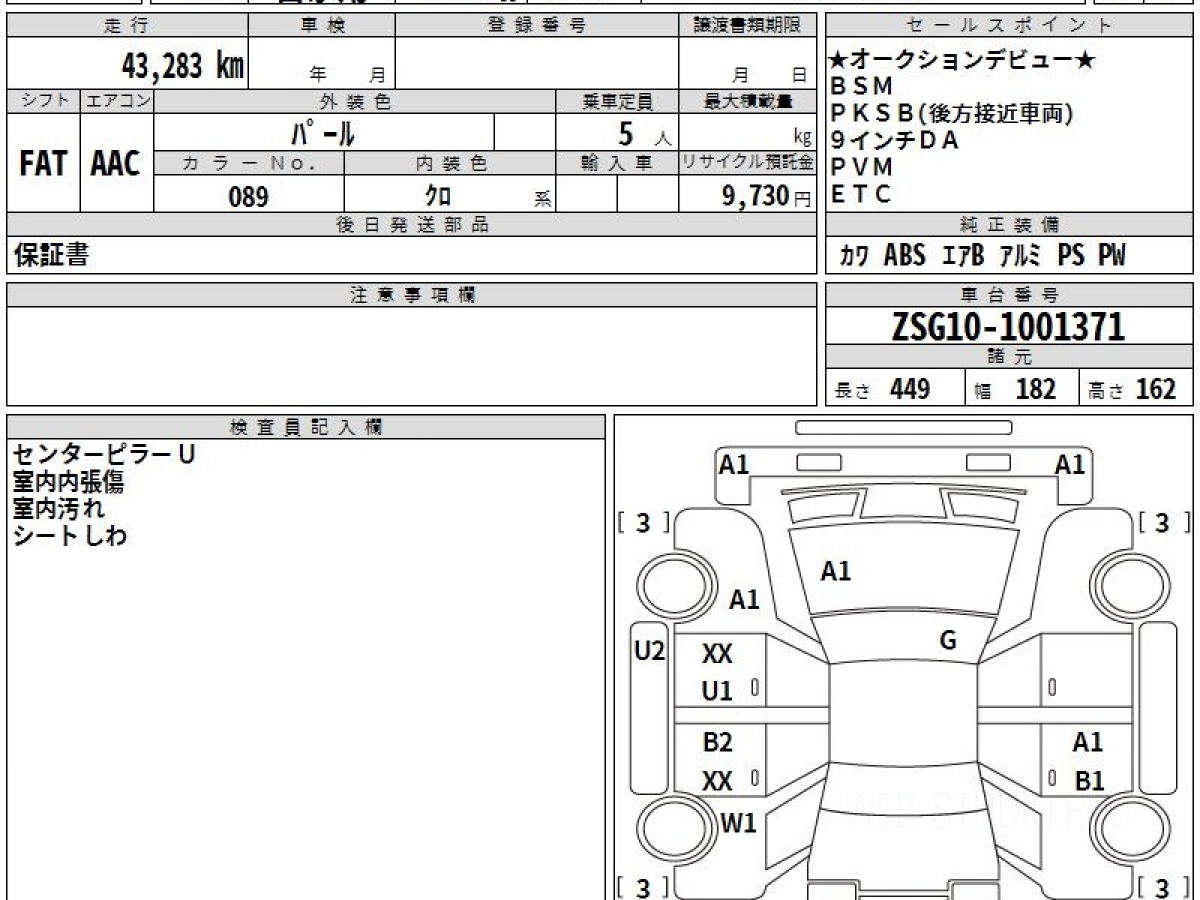Click the カラーNo. header

click(x=249, y=163)
